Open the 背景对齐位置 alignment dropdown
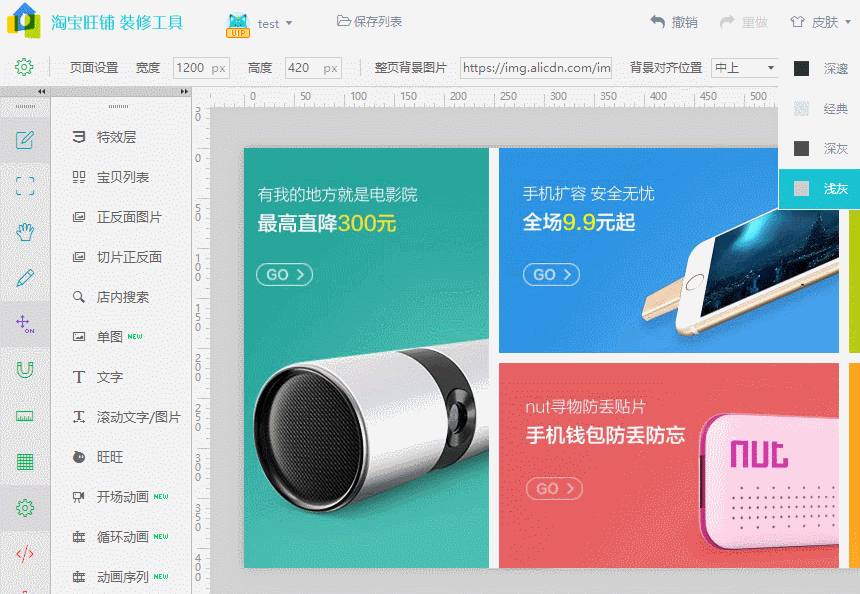This screenshot has width=860, height=594. (744, 67)
